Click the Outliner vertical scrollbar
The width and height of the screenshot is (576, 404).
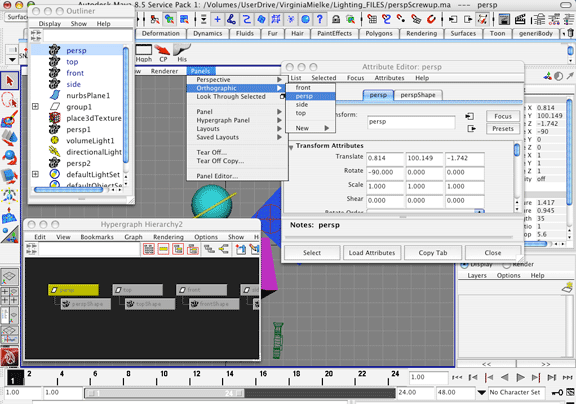pos(126,105)
